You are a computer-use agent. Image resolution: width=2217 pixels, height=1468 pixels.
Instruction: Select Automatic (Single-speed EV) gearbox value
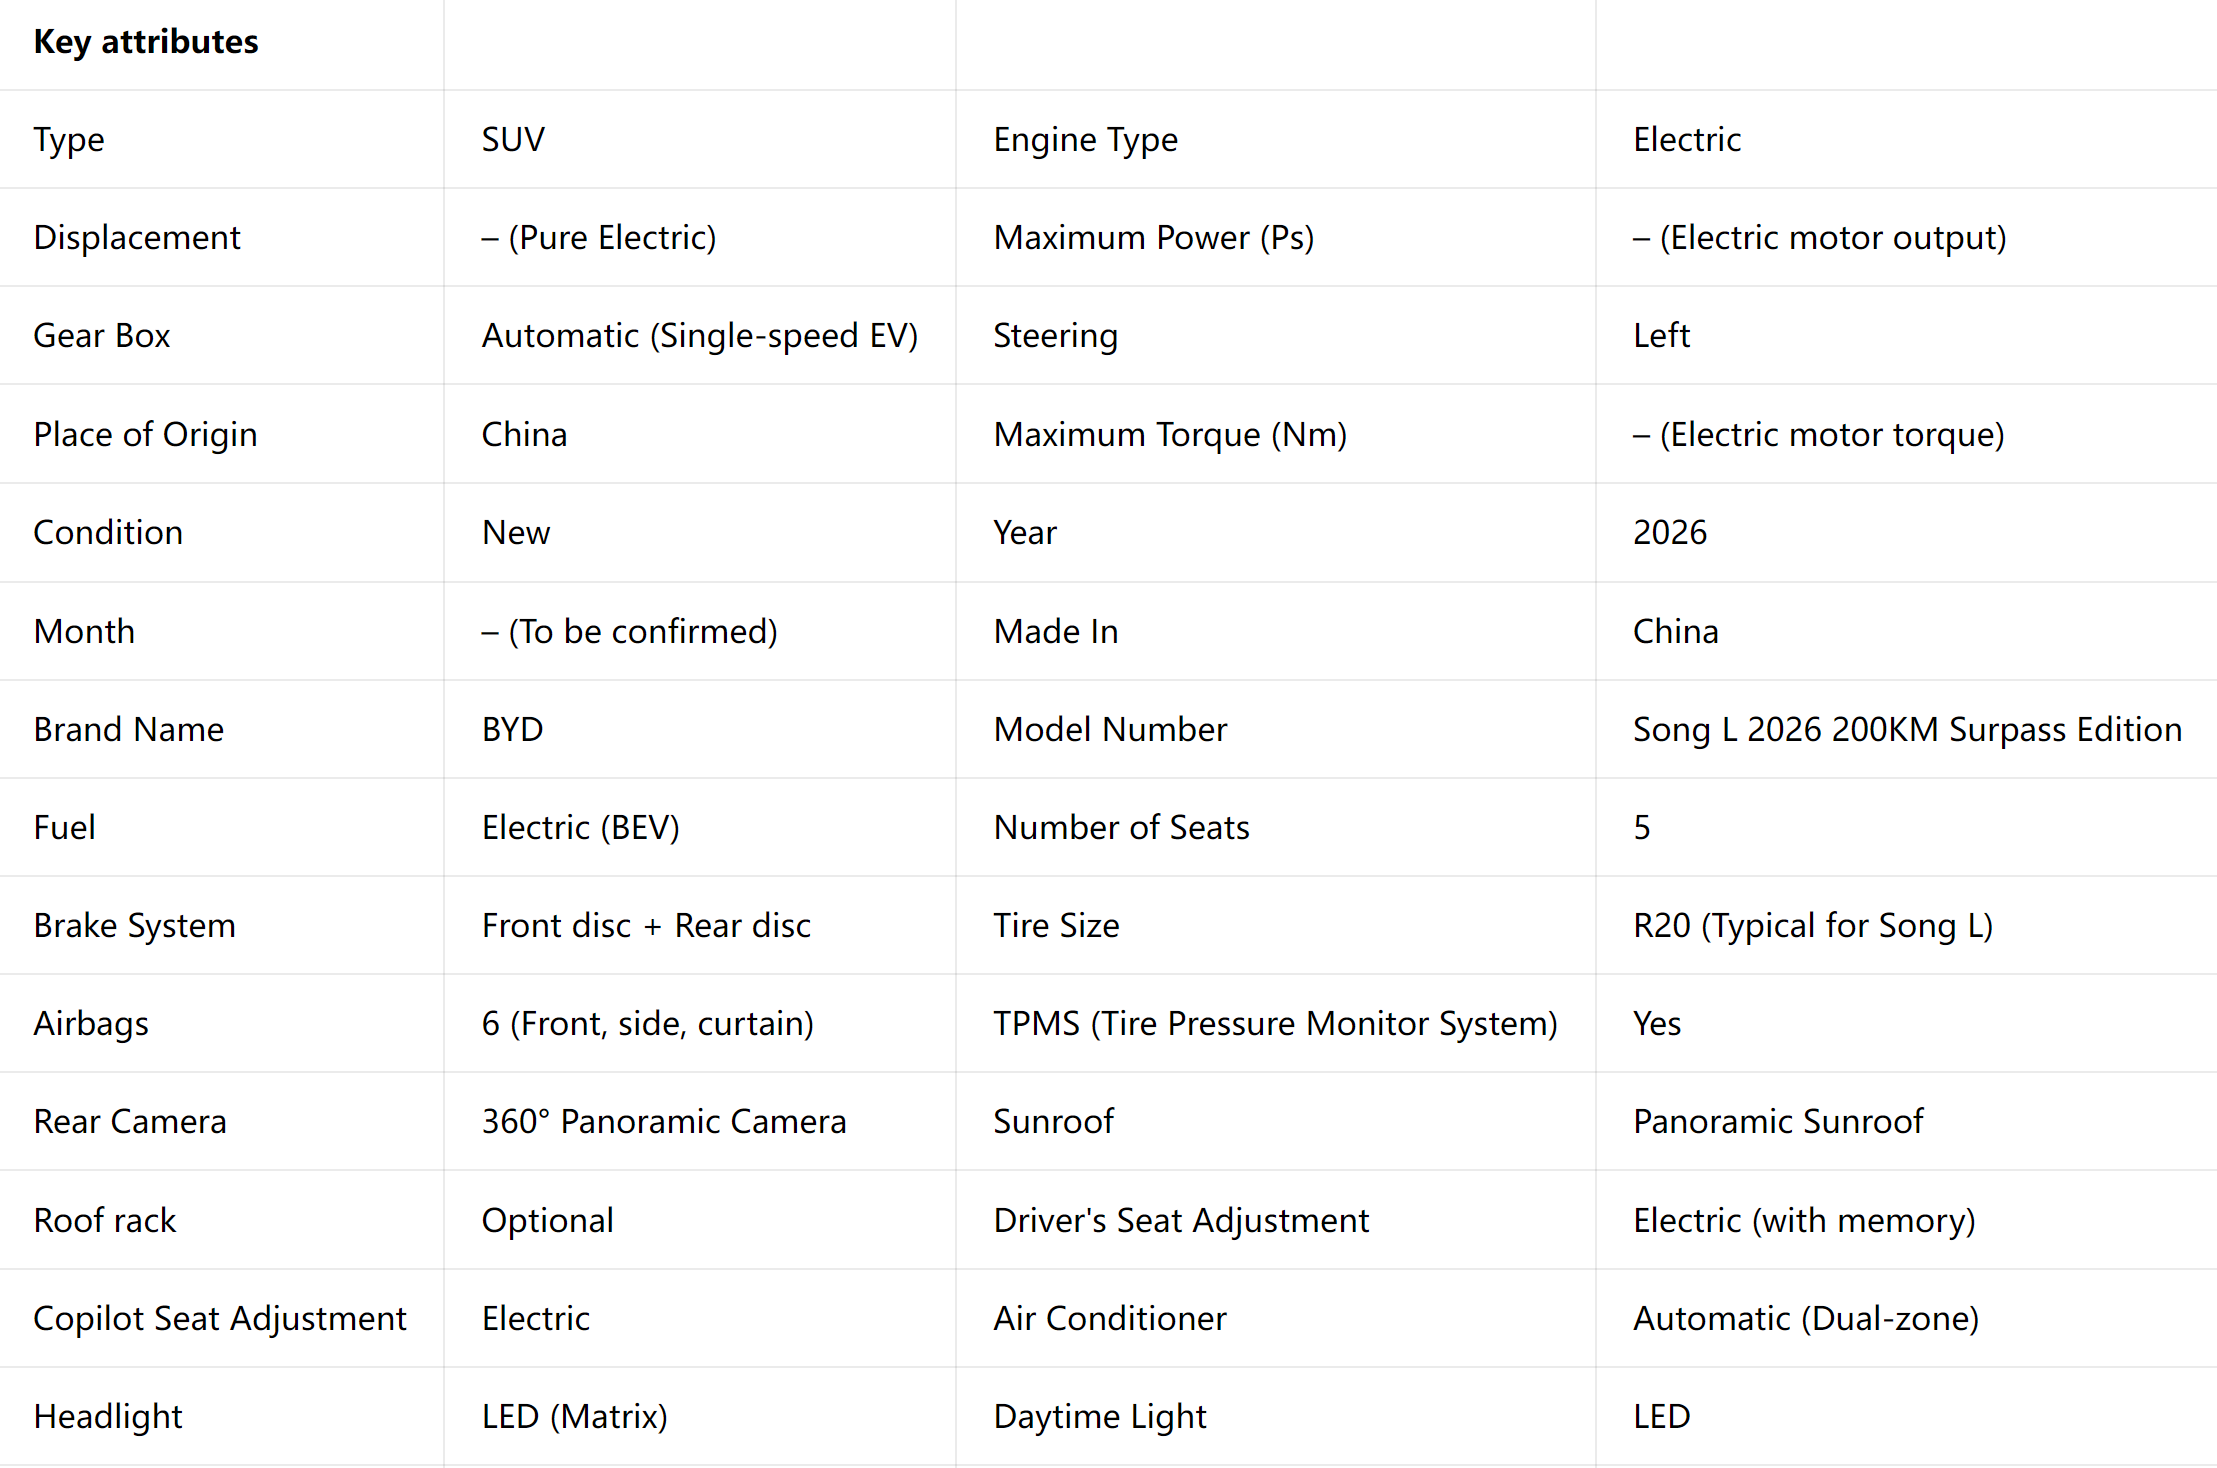pos(700,336)
